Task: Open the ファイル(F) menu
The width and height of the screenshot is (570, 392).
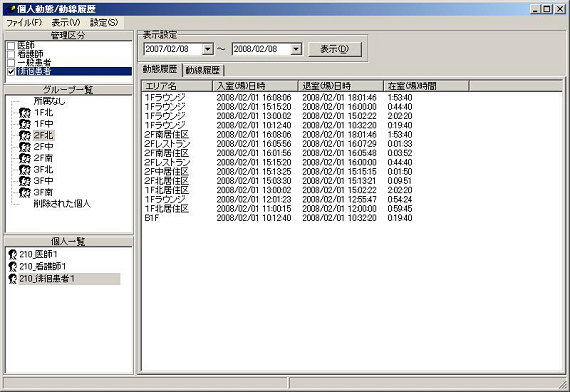Action: point(24,23)
